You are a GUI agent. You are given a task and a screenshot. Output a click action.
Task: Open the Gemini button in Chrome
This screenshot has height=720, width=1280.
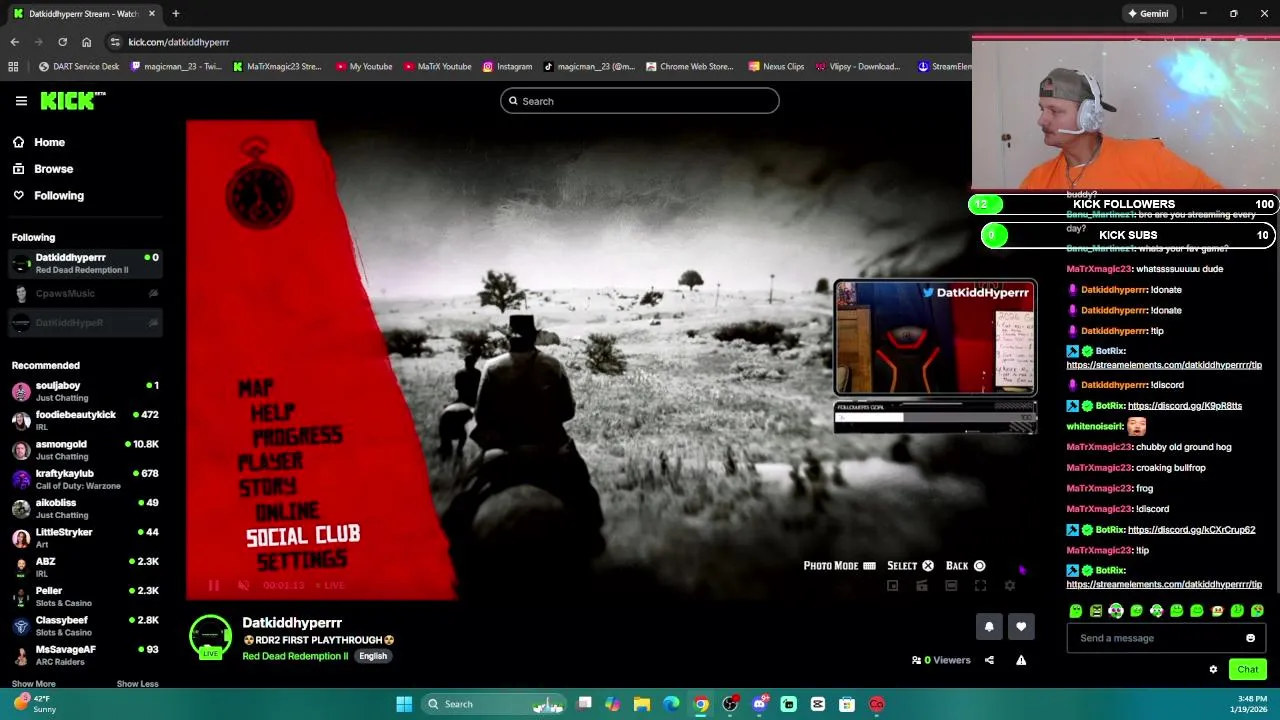(x=1147, y=14)
